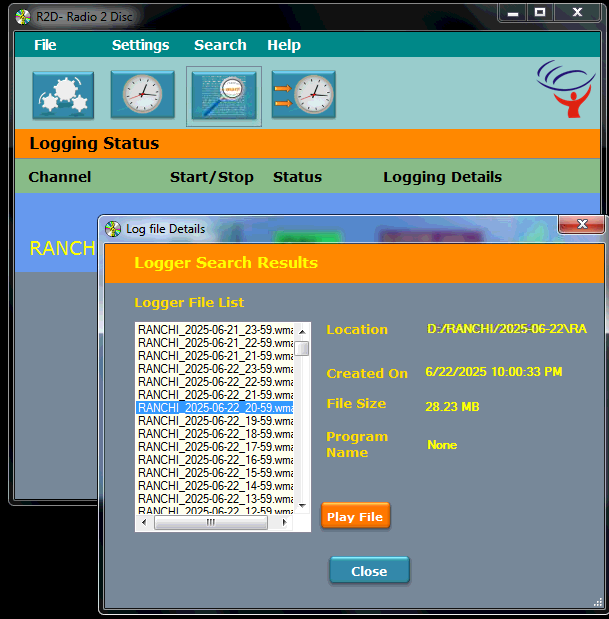Select RANCHI_2025-06-22_13-59.wma
Screen dimensions: 609x619
(215, 499)
